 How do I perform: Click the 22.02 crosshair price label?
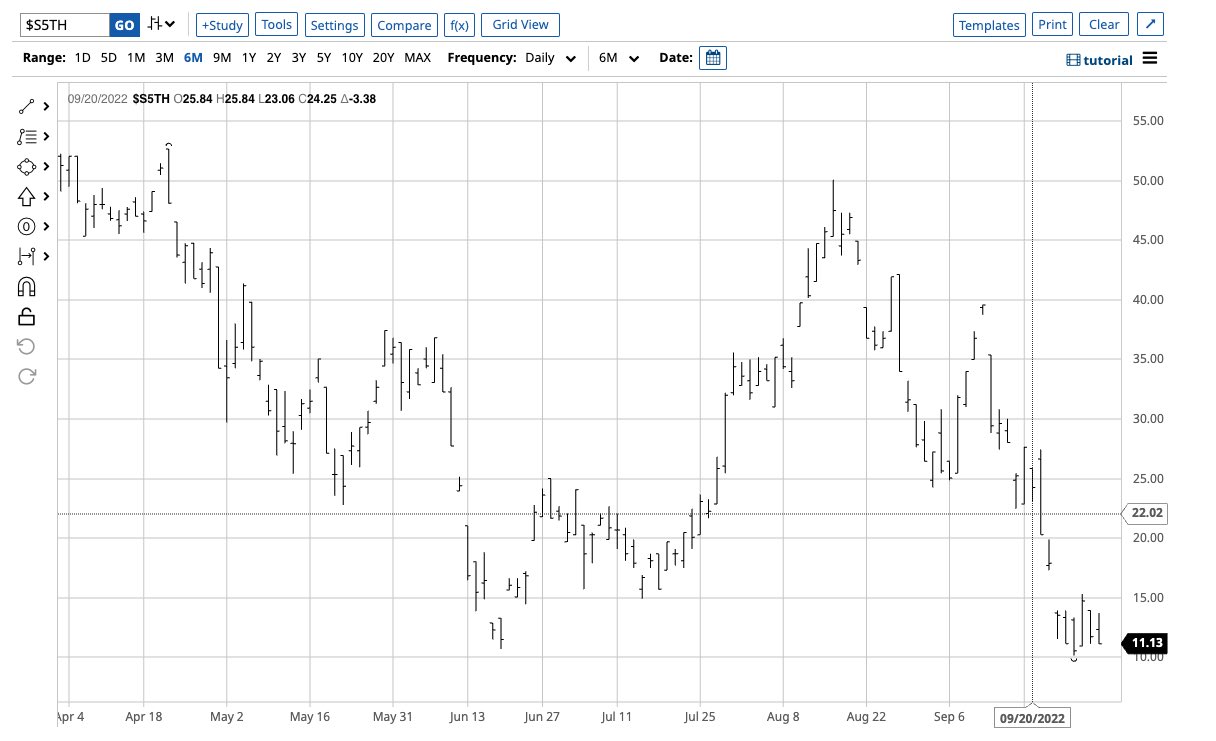tap(1144, 513)
